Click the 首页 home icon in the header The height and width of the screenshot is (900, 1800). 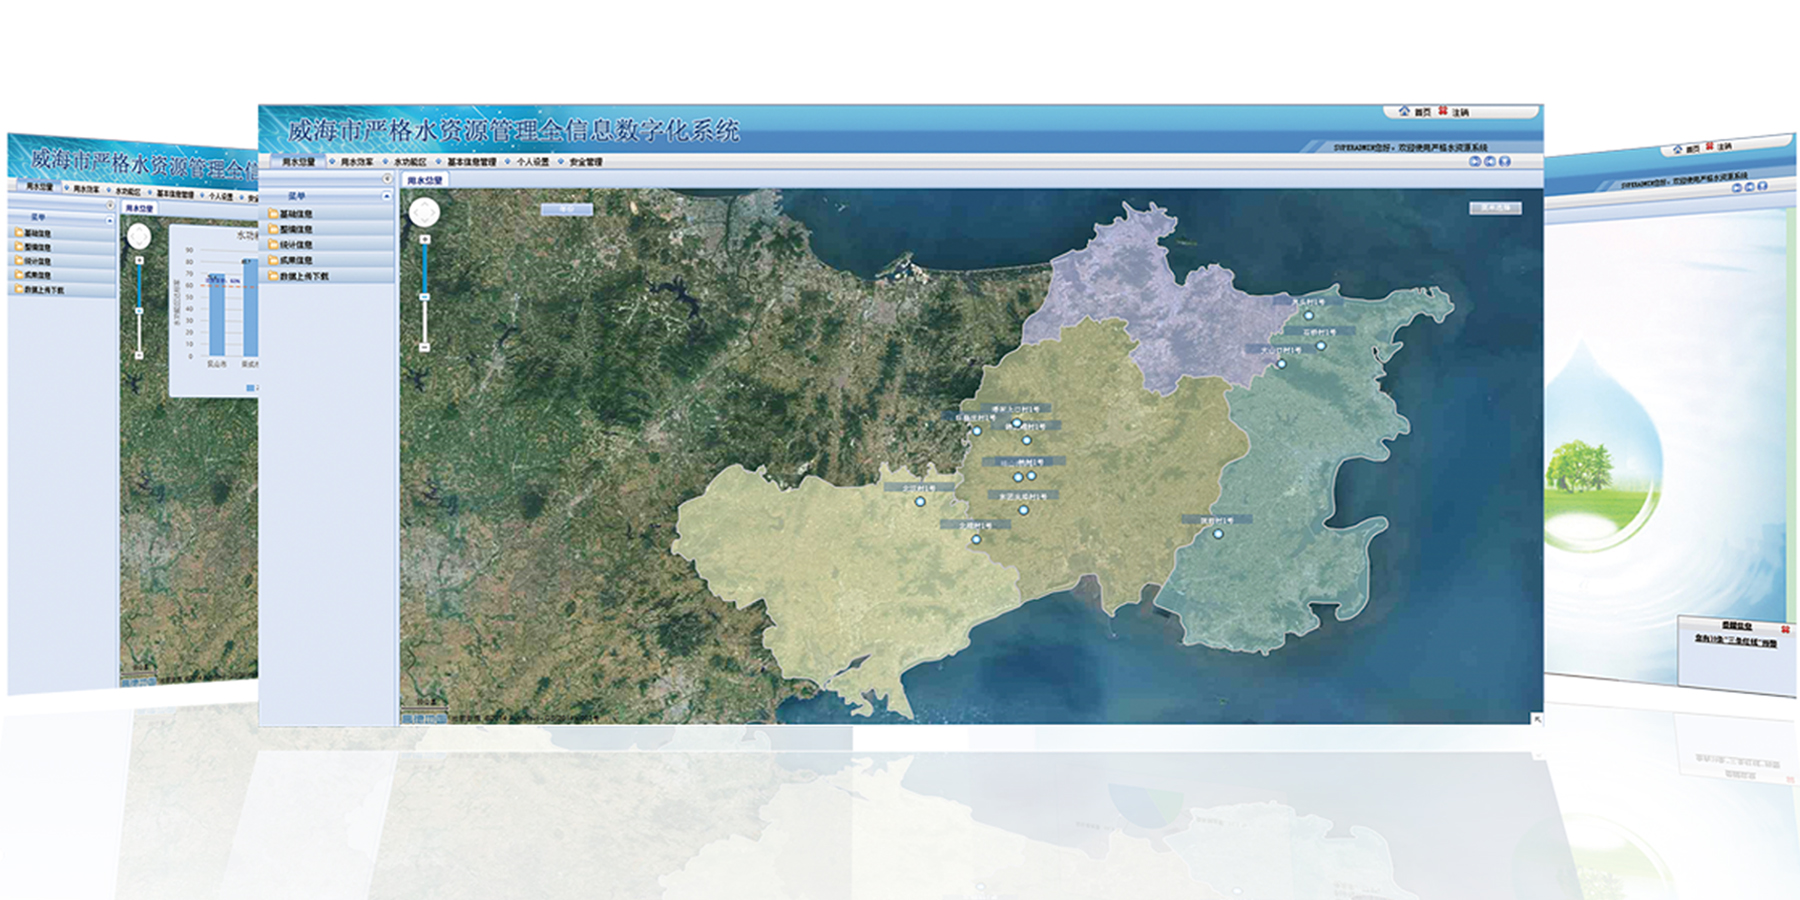click(x=1404, y=112)
